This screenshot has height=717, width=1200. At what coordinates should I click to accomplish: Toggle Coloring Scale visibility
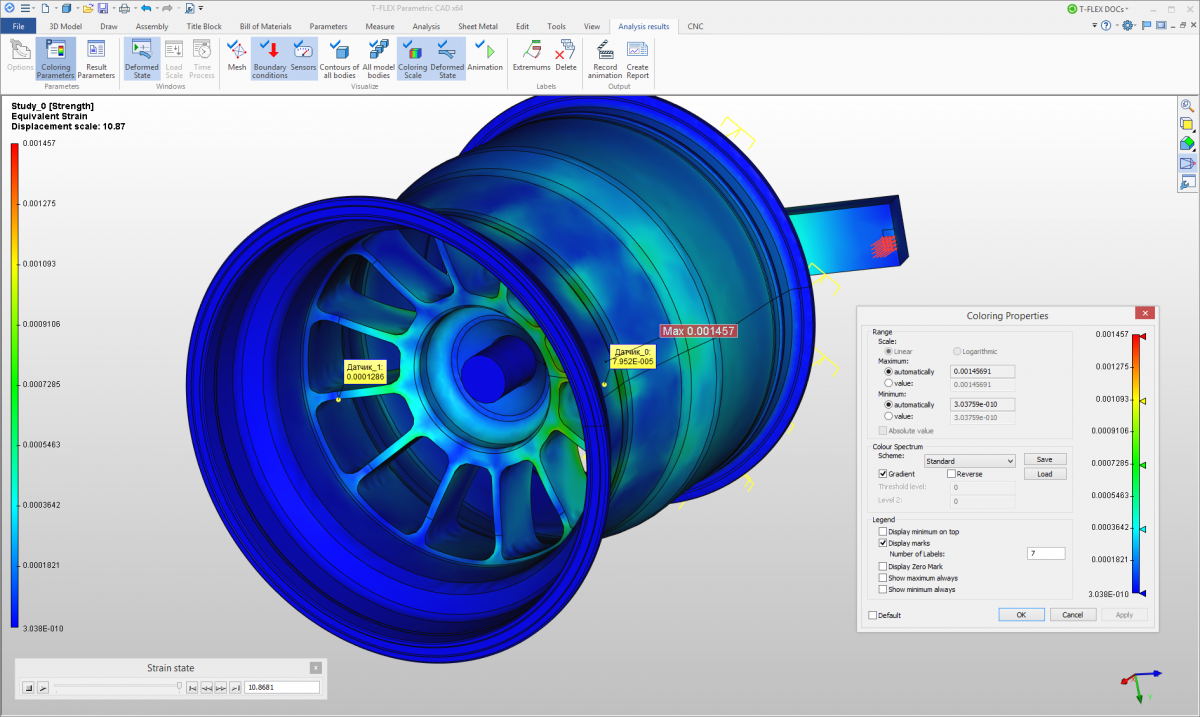coord(413,58)
